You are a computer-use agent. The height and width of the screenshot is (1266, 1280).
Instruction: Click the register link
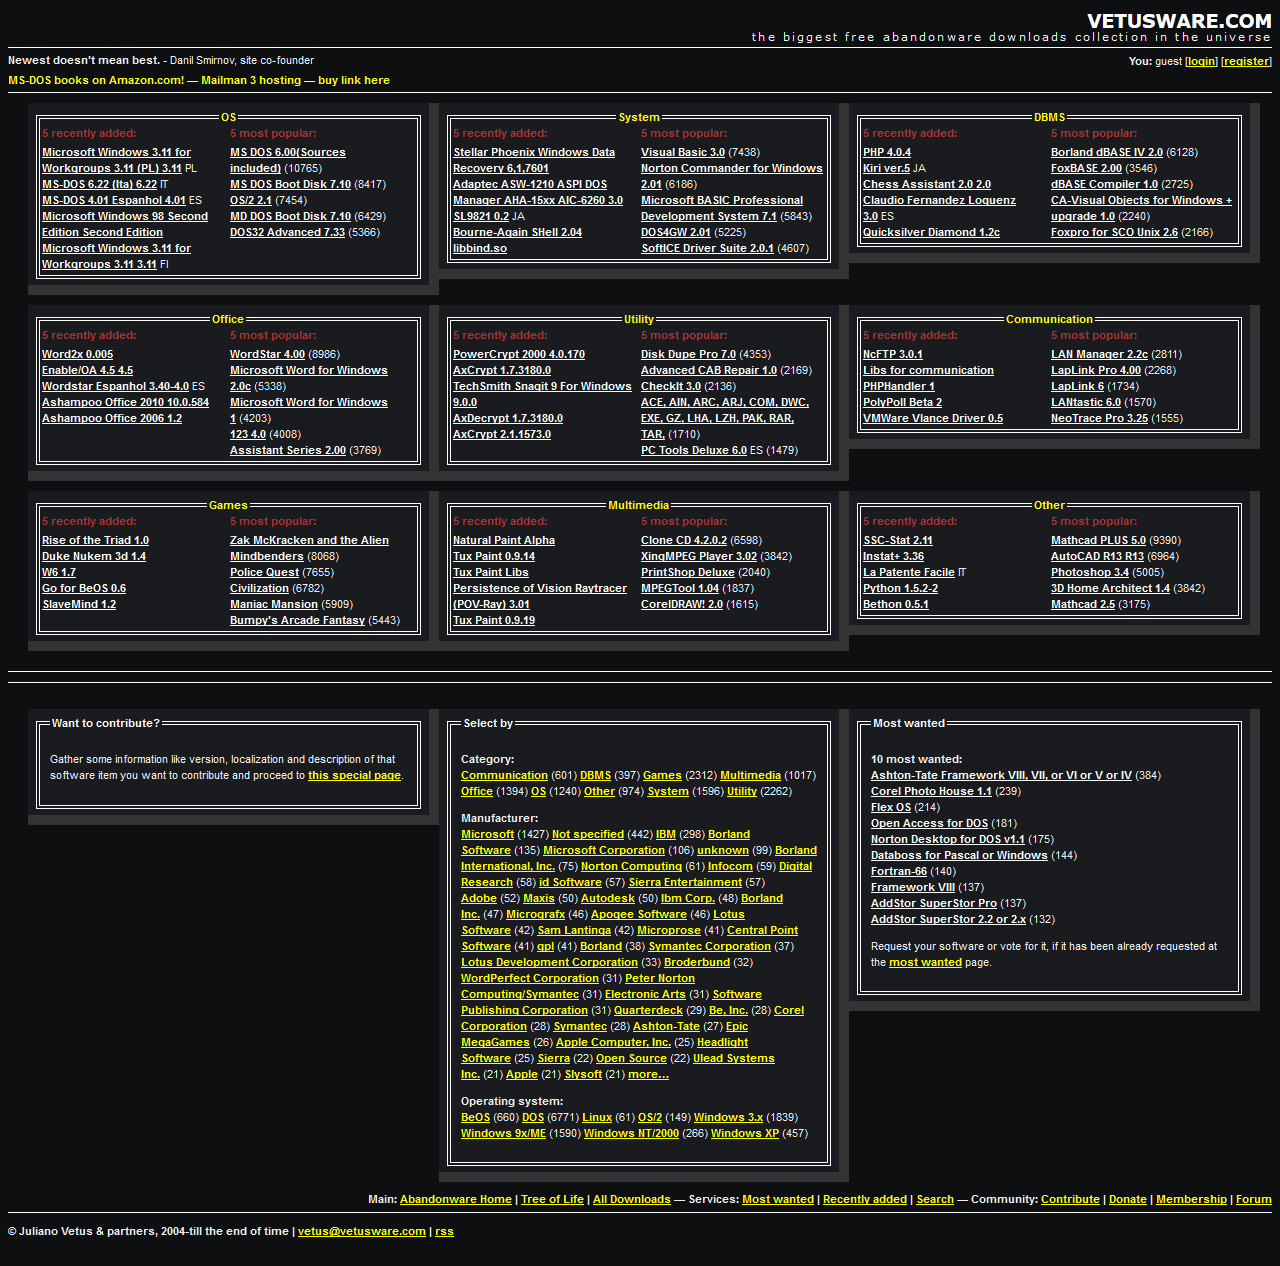coord(1246,61)
